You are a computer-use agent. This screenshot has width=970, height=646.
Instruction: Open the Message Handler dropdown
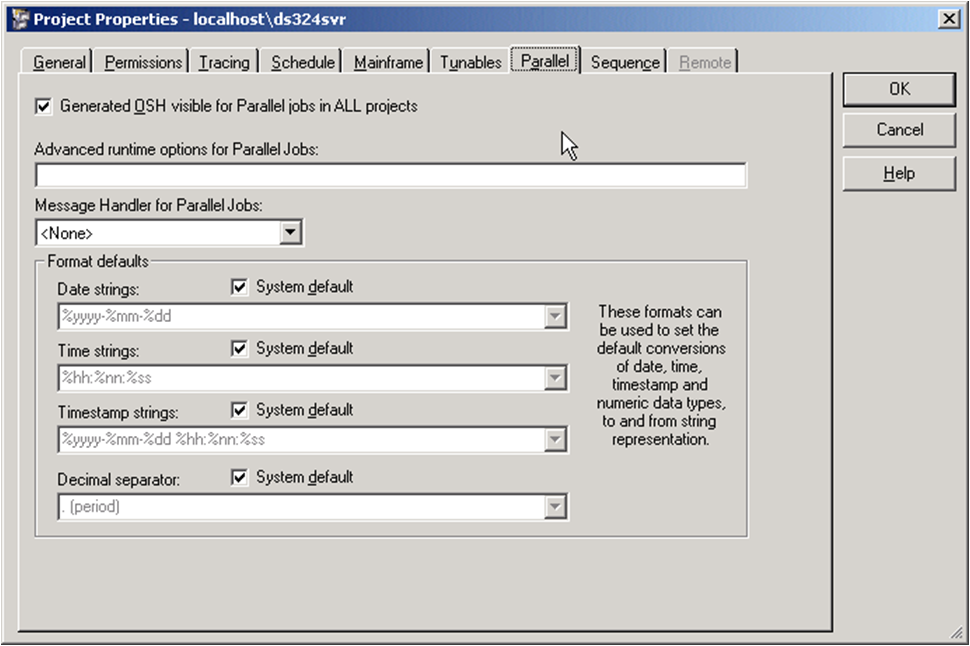pos(290,233)
